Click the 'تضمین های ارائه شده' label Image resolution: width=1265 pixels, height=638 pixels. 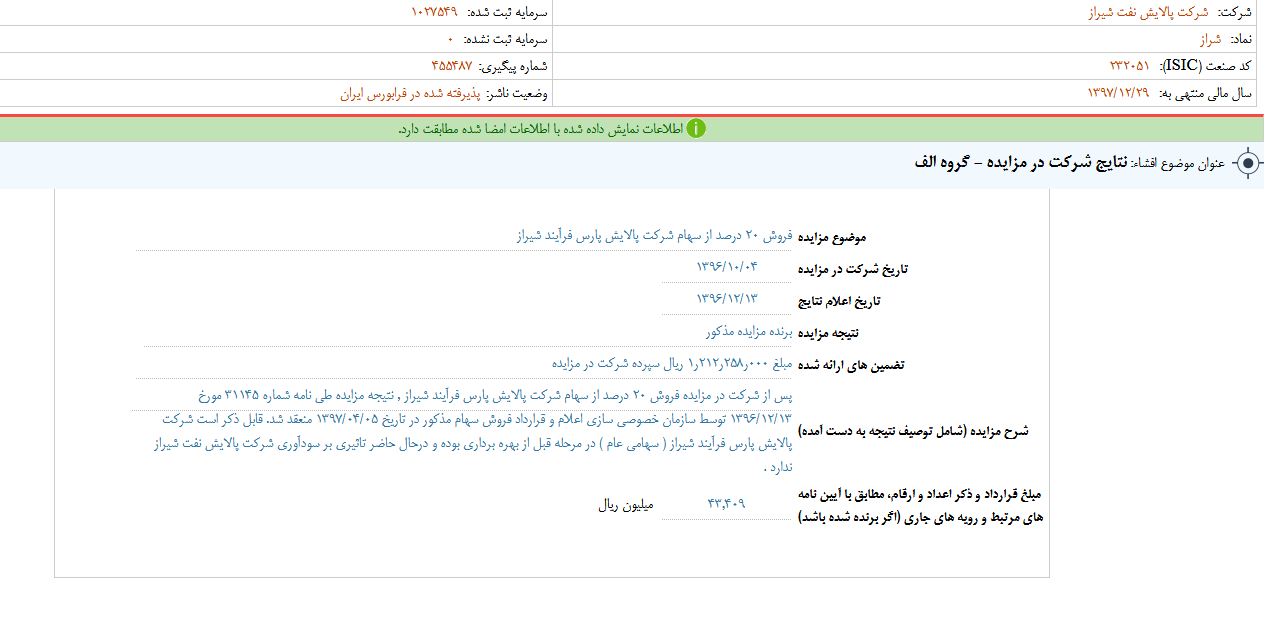[851, 365]
